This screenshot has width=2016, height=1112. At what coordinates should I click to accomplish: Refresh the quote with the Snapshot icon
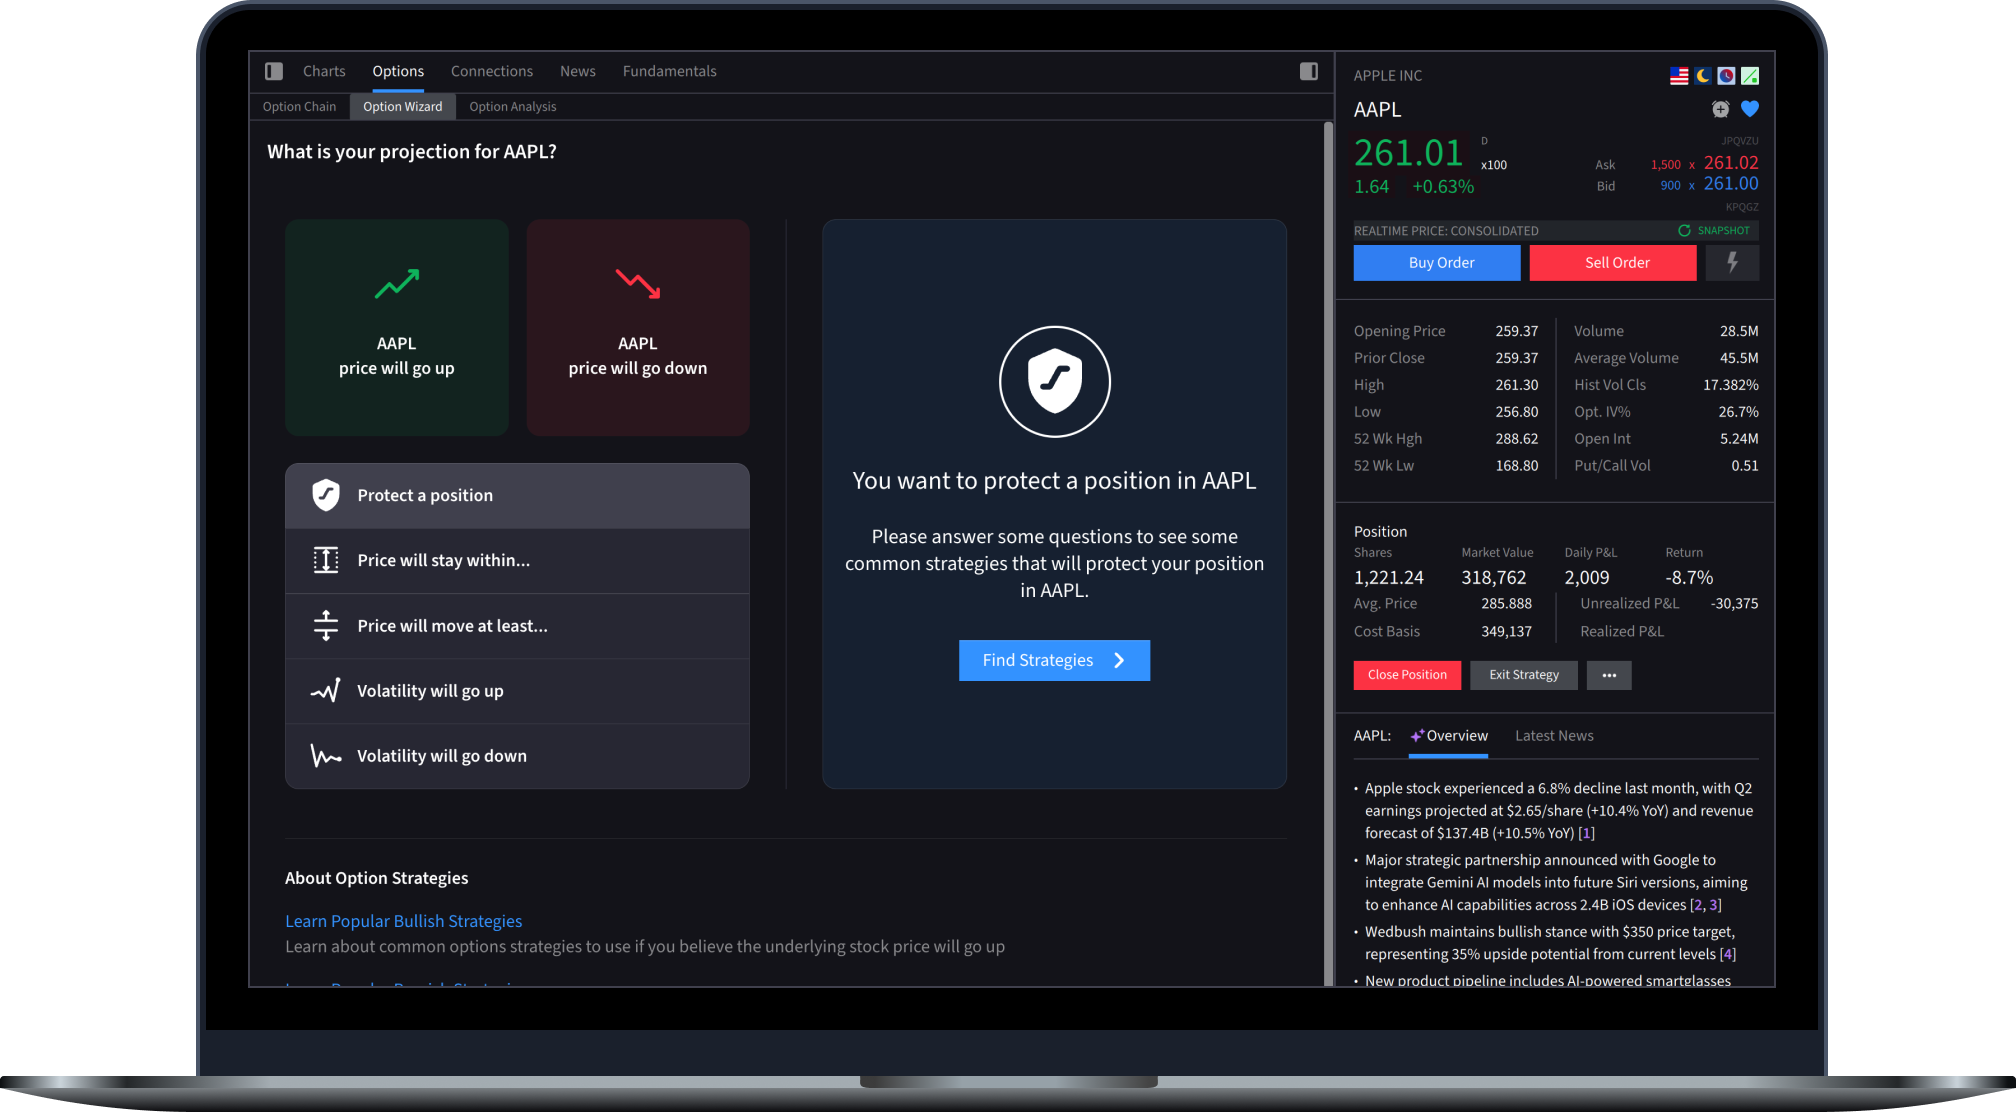click(x=1684, y=231)
